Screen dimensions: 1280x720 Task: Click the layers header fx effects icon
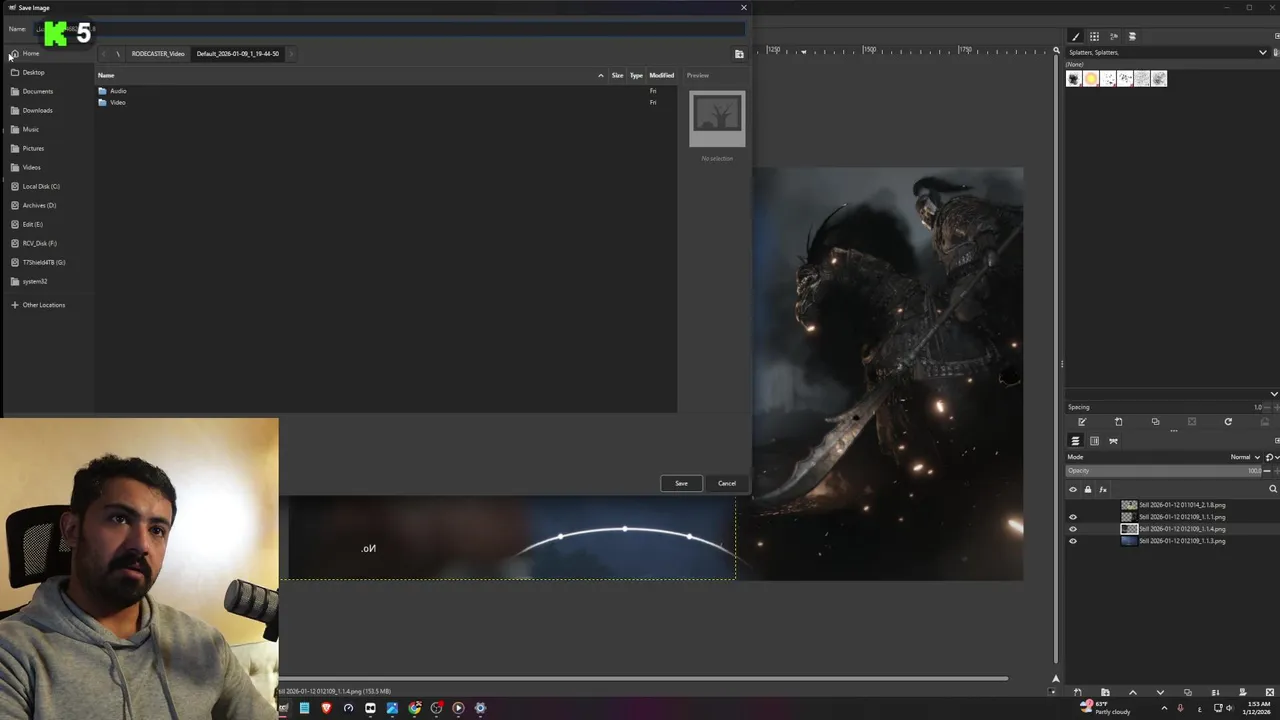pyautogui.click(x=1103, y=490)
